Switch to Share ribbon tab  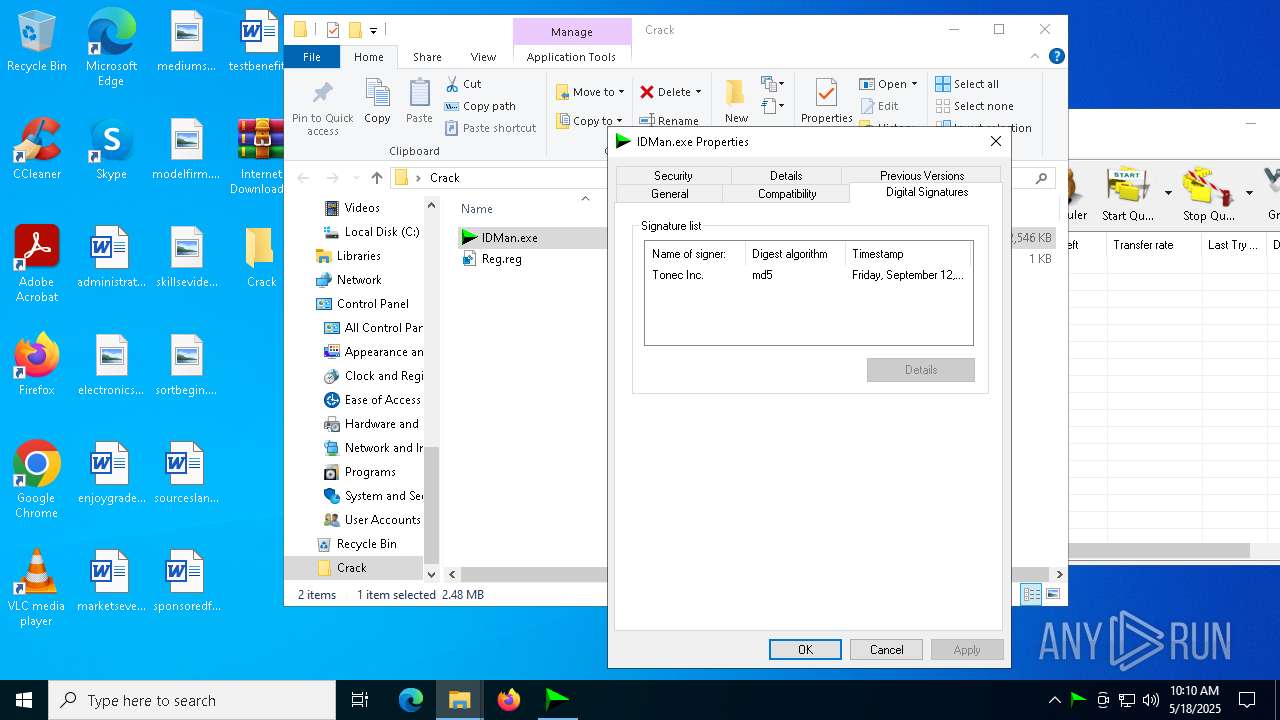pos(427,57)
